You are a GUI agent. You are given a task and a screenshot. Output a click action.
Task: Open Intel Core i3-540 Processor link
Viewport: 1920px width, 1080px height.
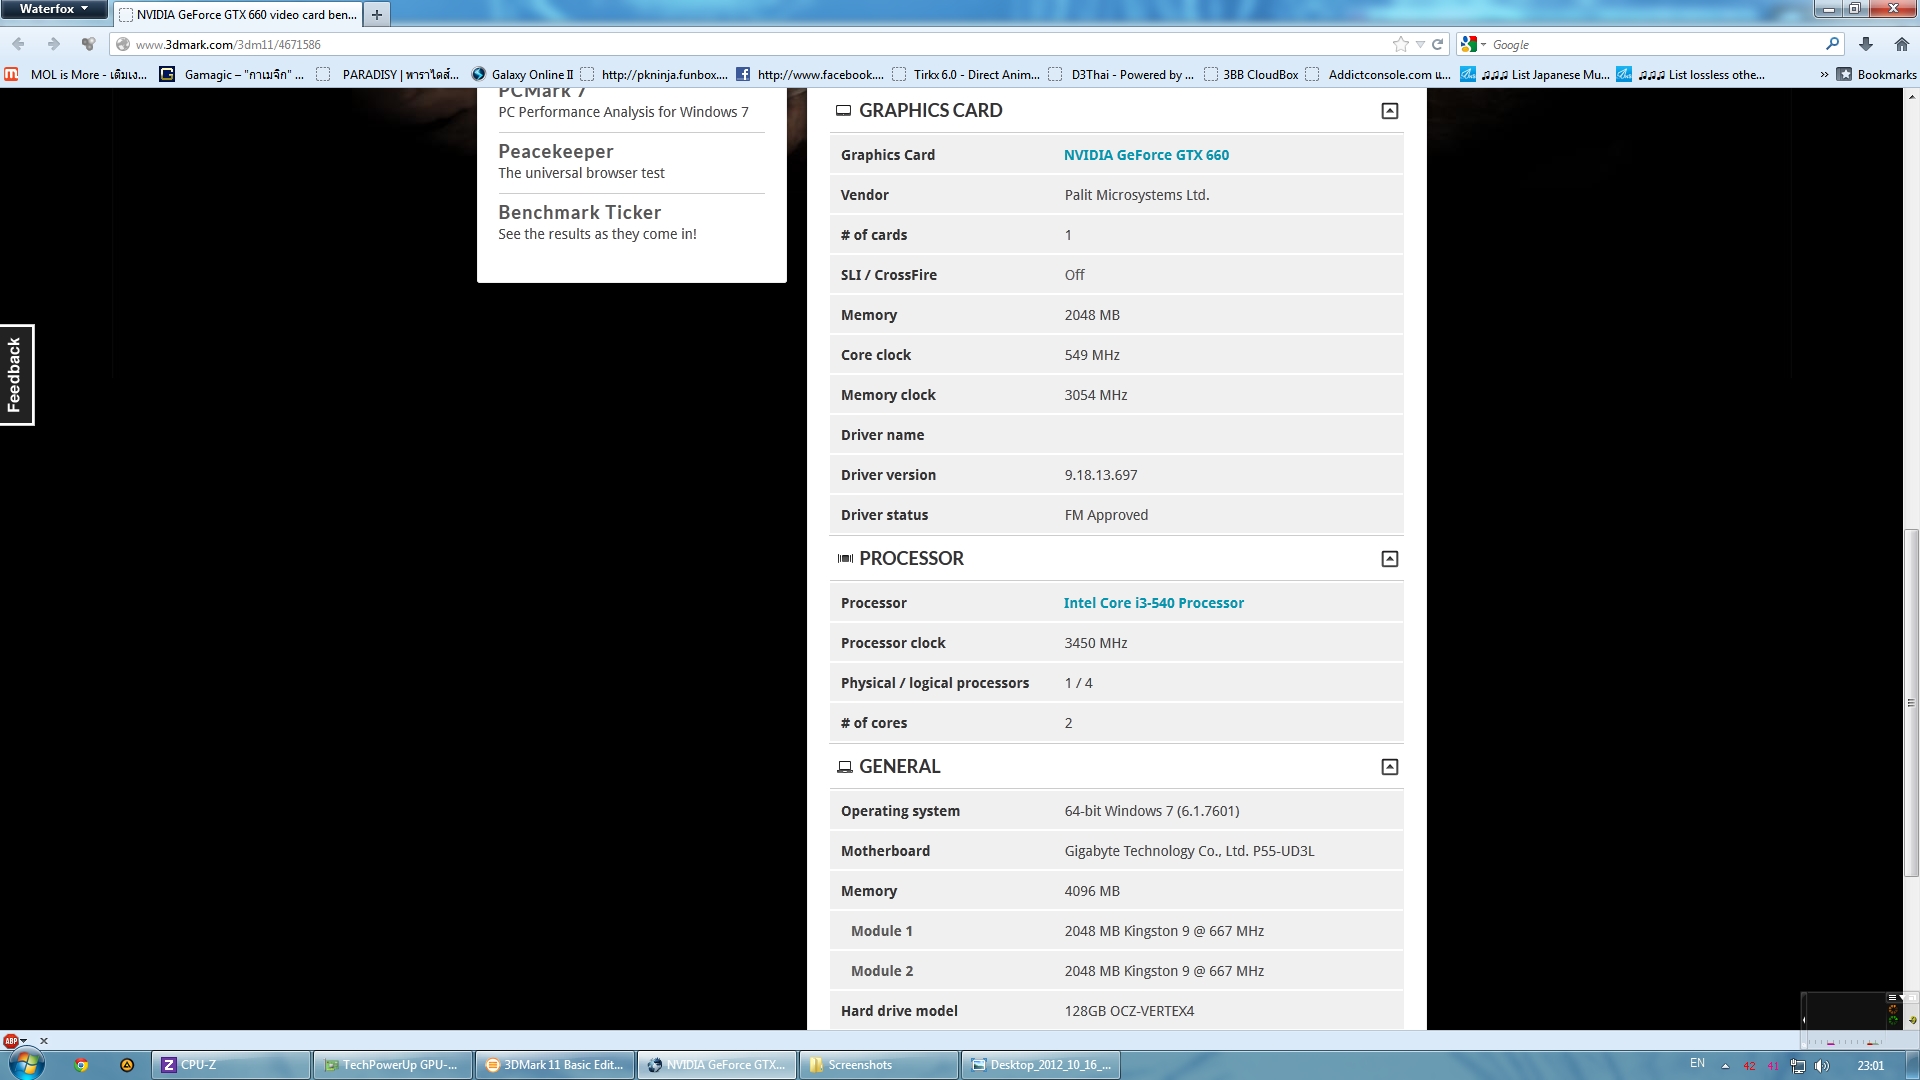pyautogui.click(x=1153, y=603)
